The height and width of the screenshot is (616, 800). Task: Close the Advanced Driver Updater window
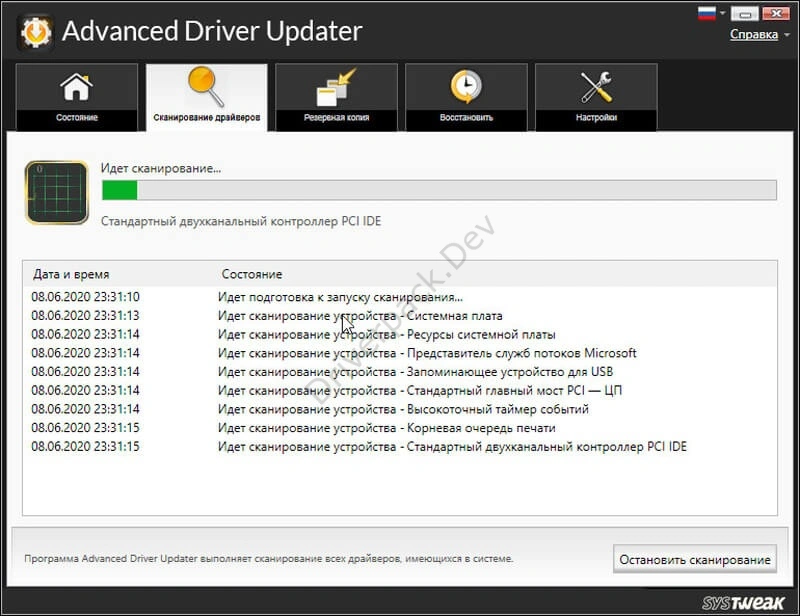tap(776, 14)
